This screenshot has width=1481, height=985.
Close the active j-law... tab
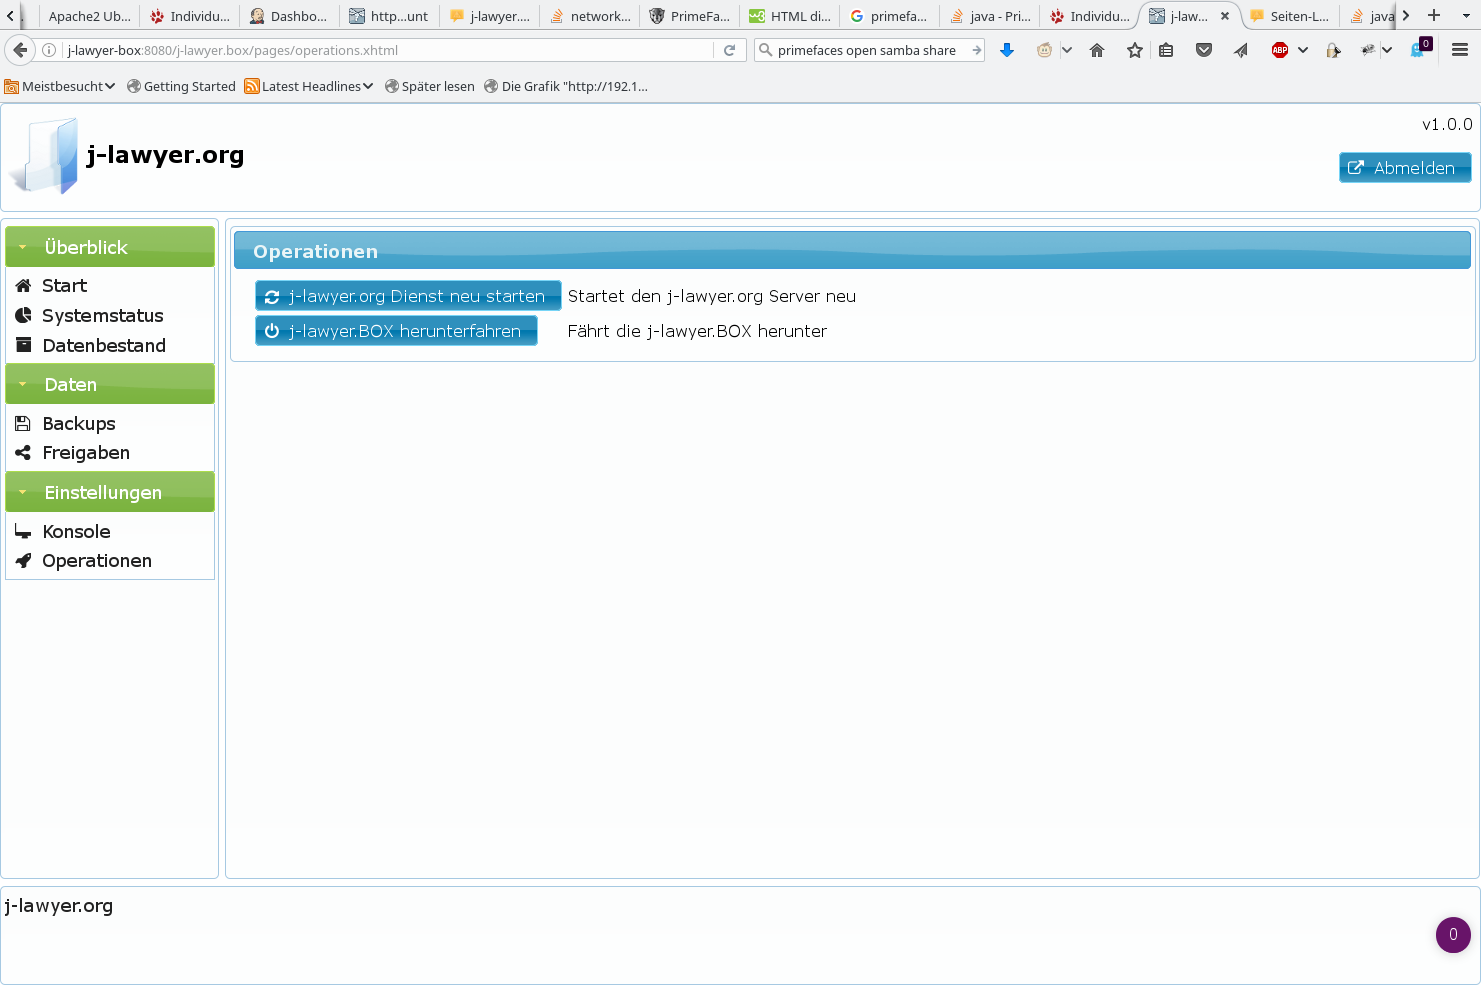pos(1225,16)
